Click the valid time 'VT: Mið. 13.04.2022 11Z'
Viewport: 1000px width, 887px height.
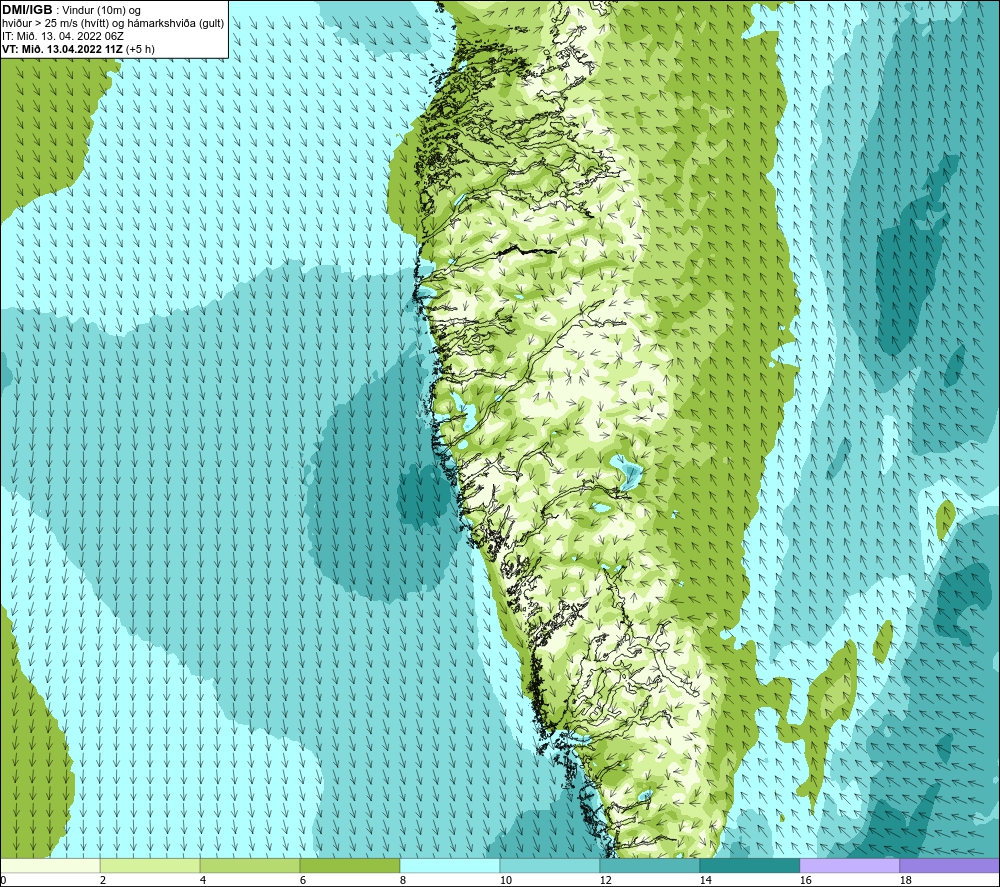pyautogui.click(x=62, y=49)
